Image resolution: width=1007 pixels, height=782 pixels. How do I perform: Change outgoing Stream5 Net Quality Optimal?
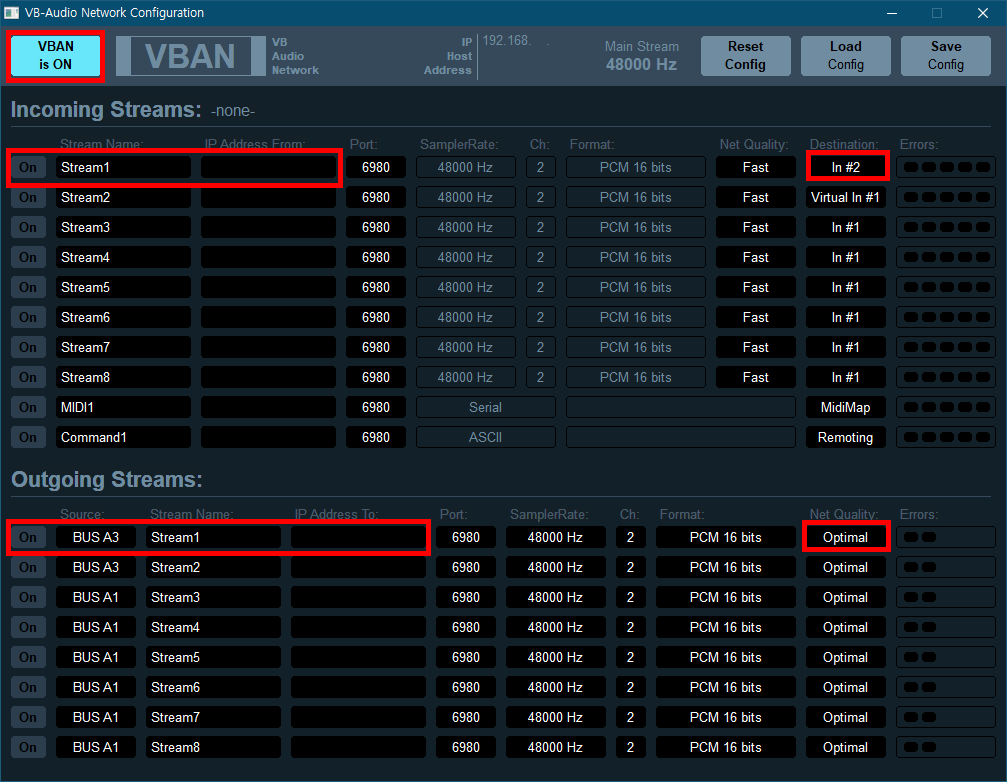pyautogui.click(x=846, y=657)
